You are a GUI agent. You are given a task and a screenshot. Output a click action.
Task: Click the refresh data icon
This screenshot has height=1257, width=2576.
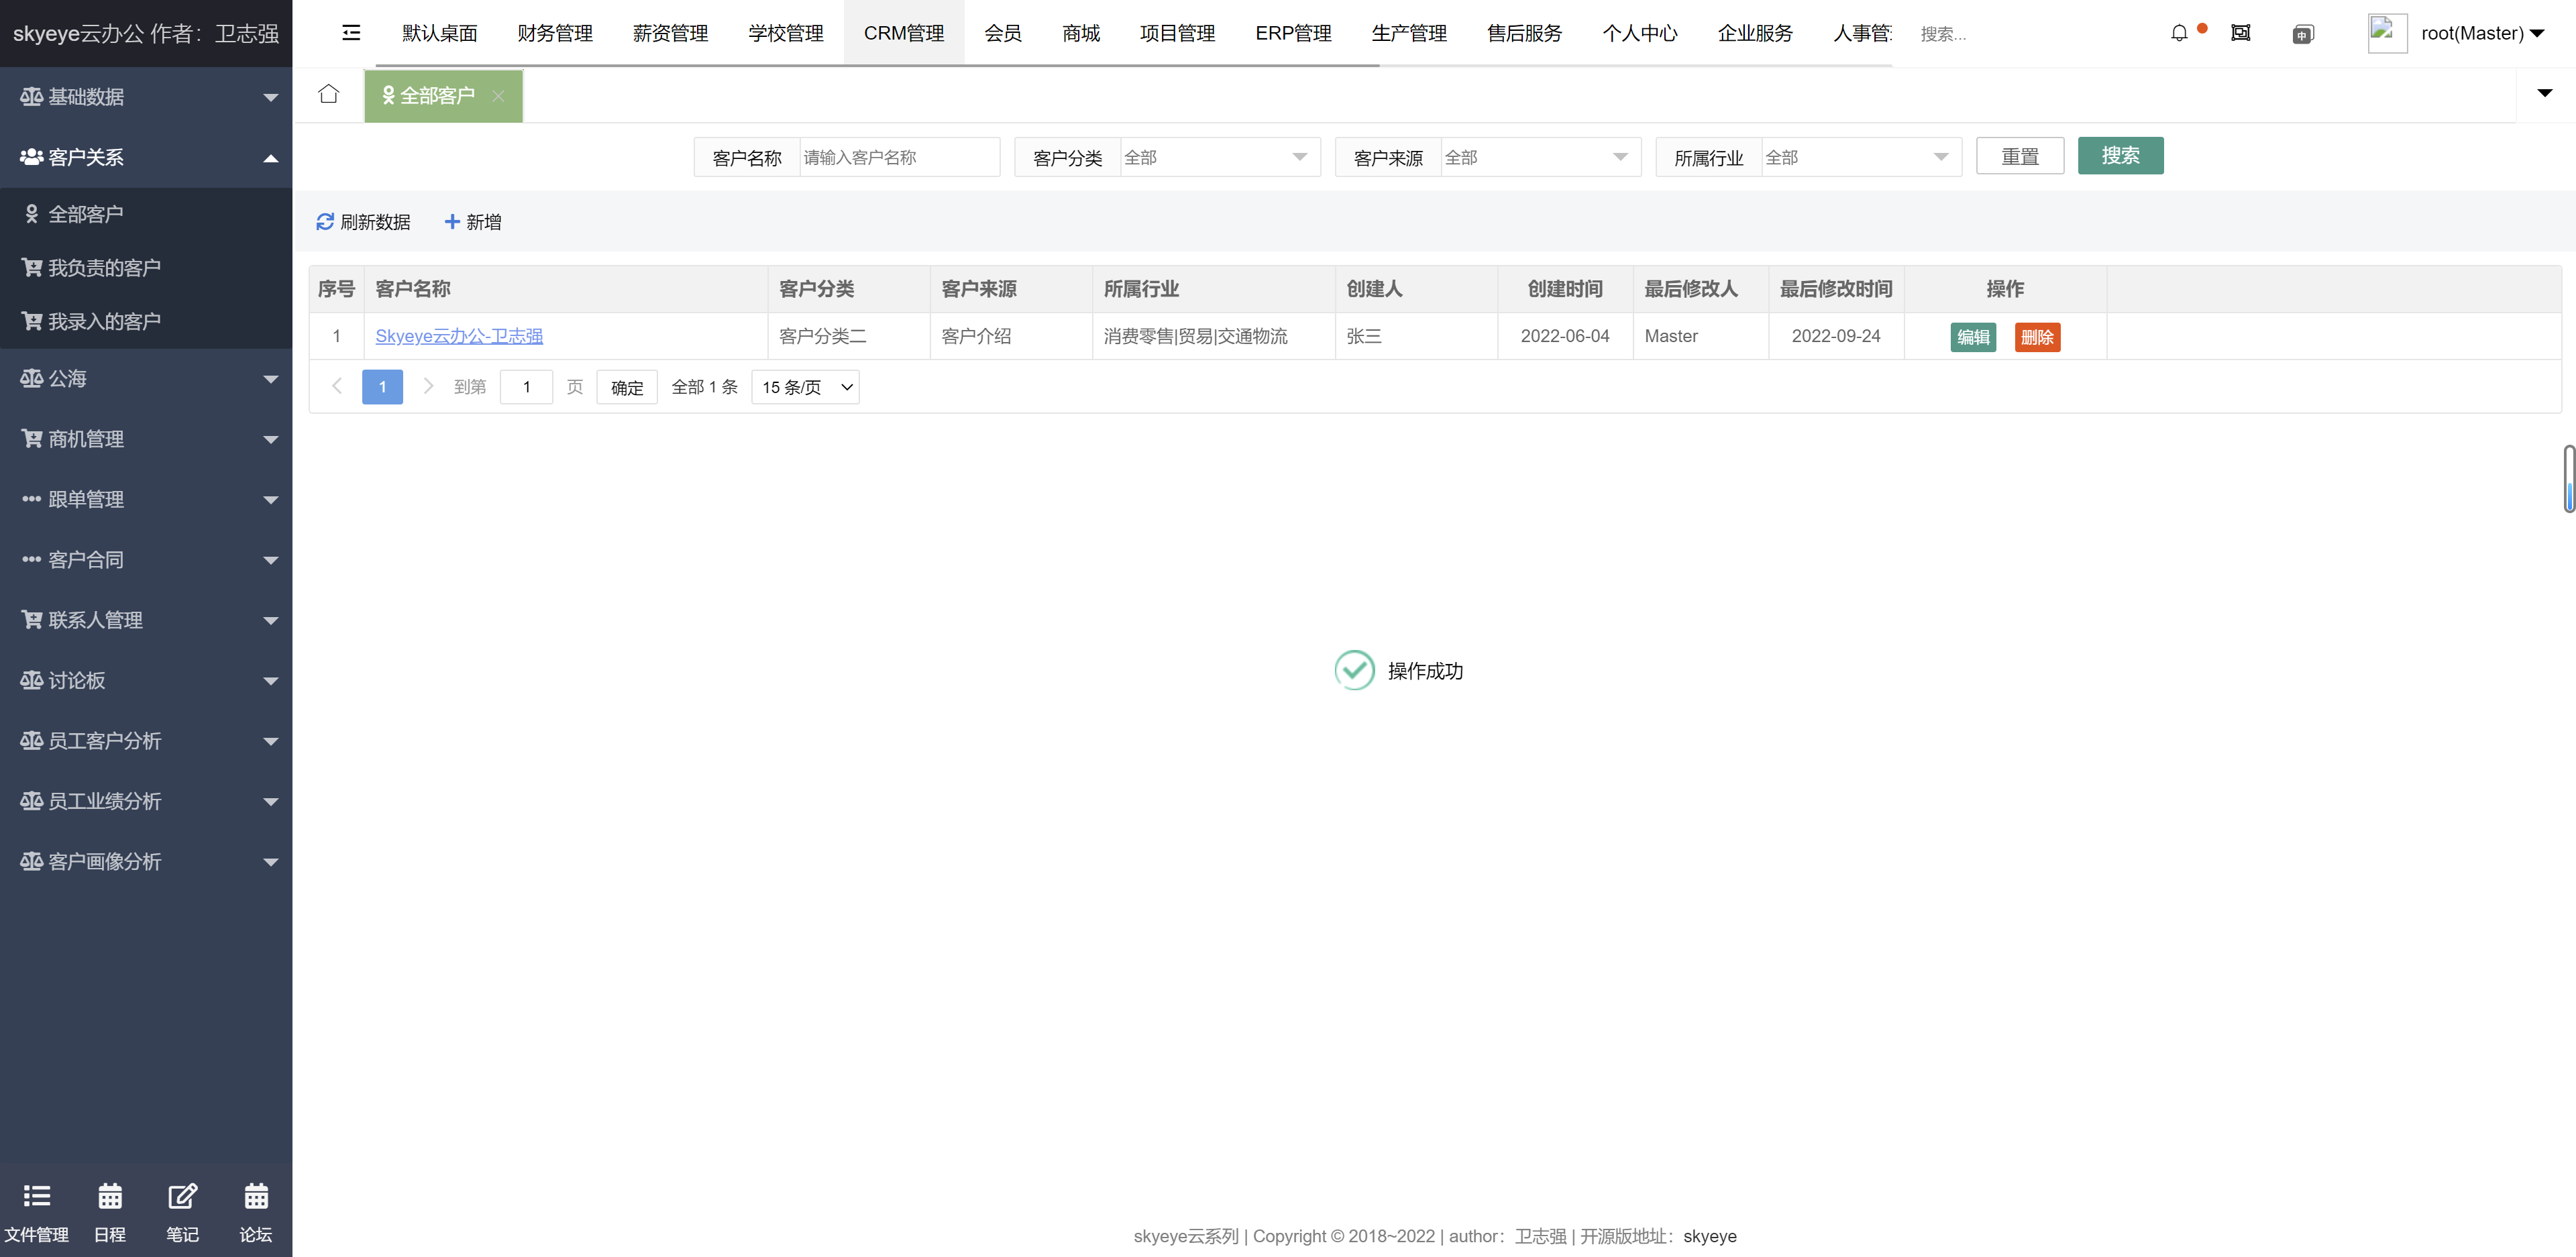(325, 222)
